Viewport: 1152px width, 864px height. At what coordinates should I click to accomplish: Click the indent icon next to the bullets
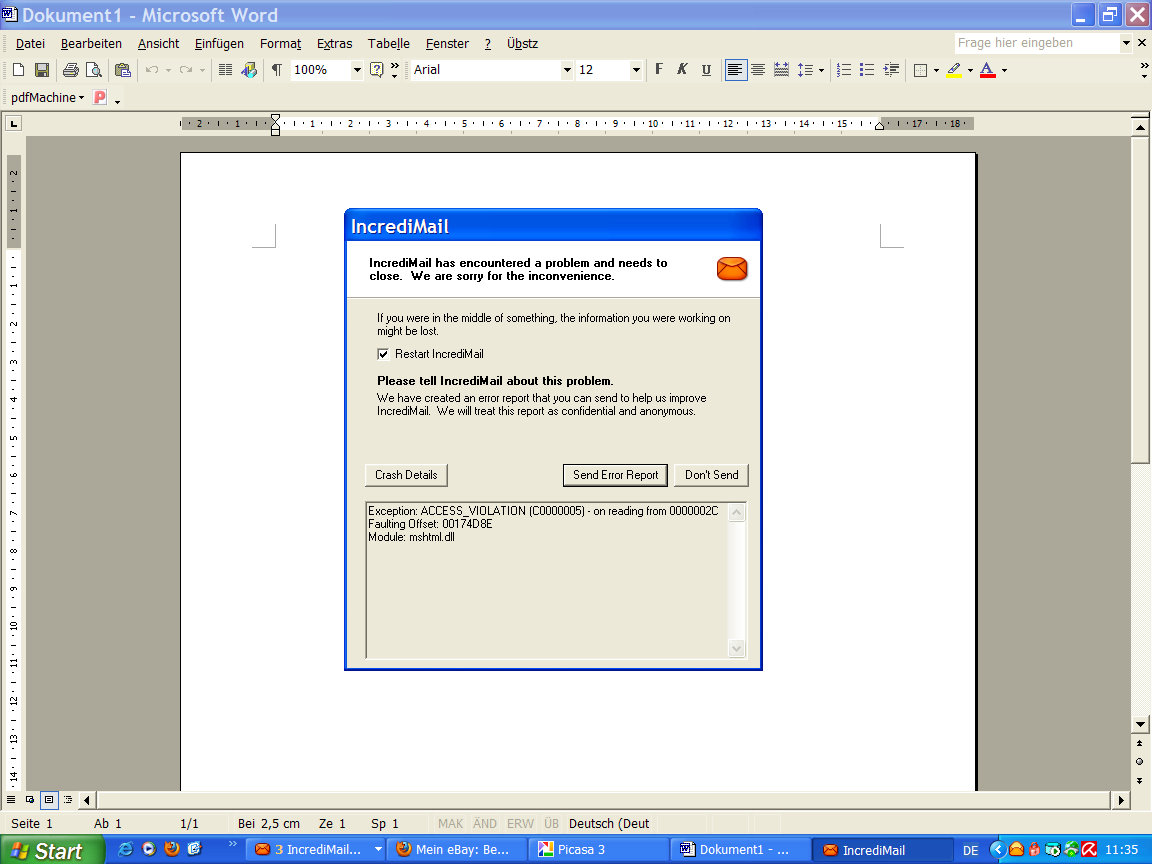pos(891,70)
